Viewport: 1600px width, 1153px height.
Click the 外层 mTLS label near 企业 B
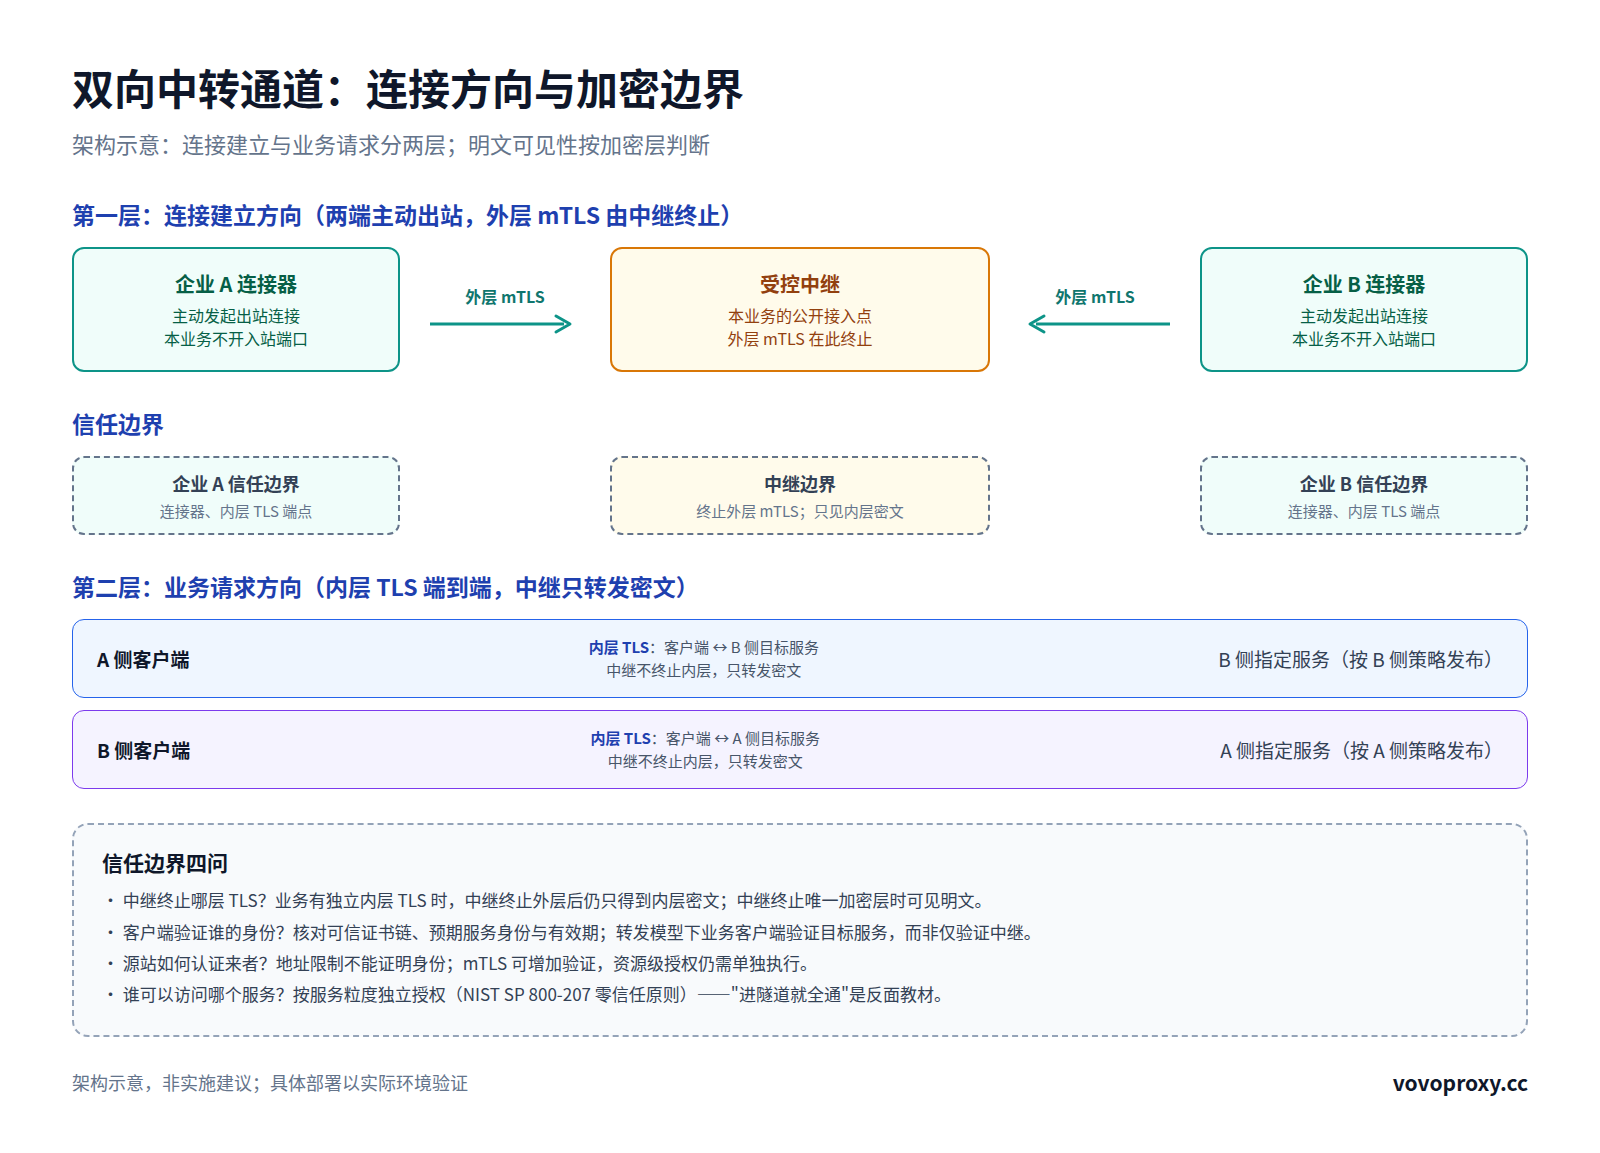pyautogui.click(x=1095, y=297)
